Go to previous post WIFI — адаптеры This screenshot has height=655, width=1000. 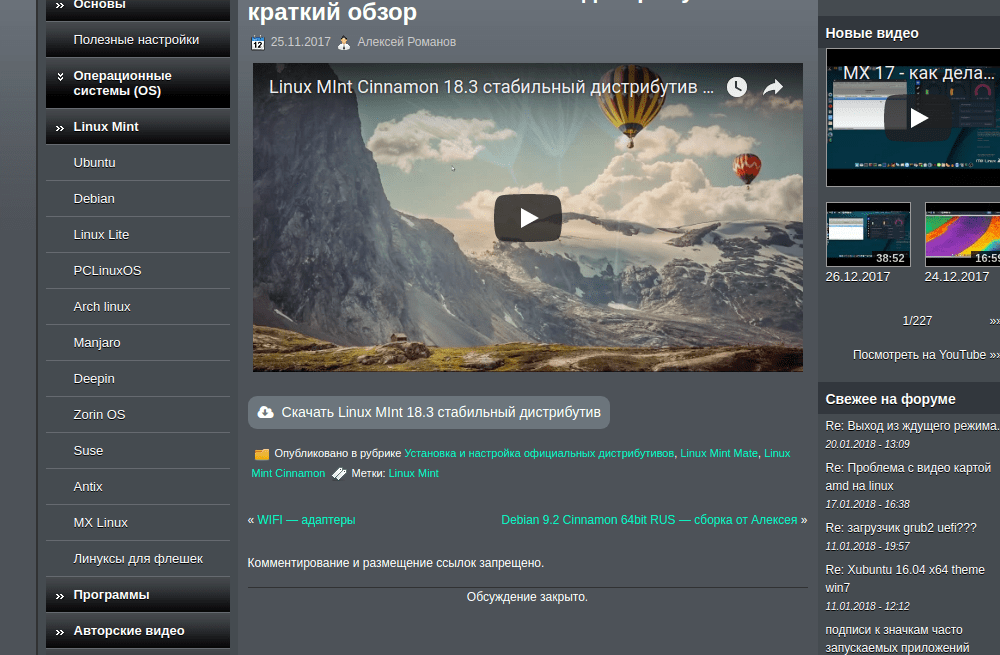point(306,520)
